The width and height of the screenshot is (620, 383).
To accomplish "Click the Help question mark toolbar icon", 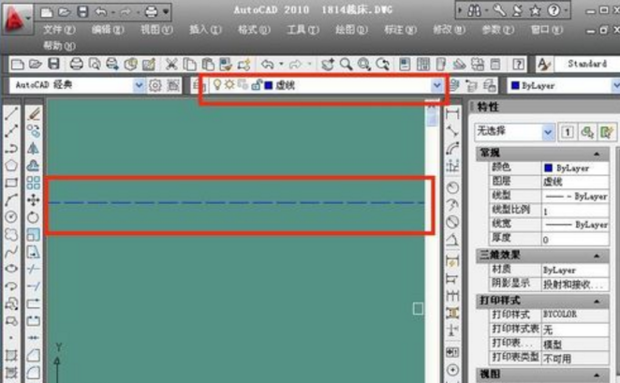I will [x=518, y=64].
